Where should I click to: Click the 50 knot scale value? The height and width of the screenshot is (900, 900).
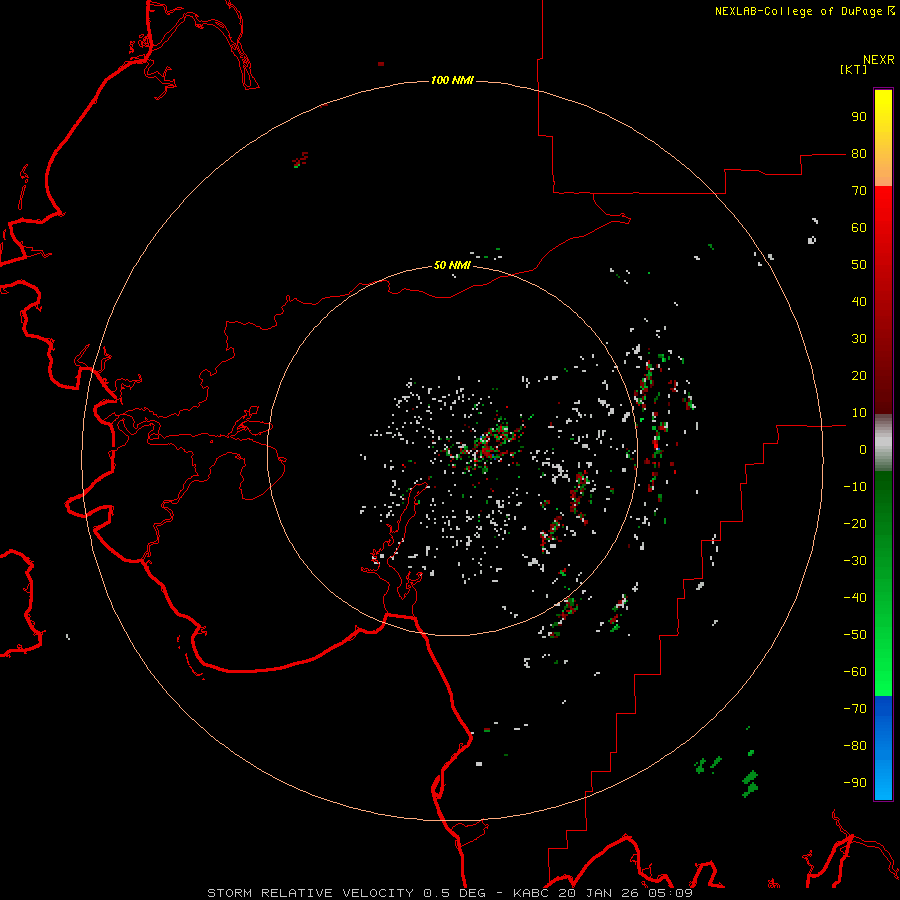(x=859, y=265)
